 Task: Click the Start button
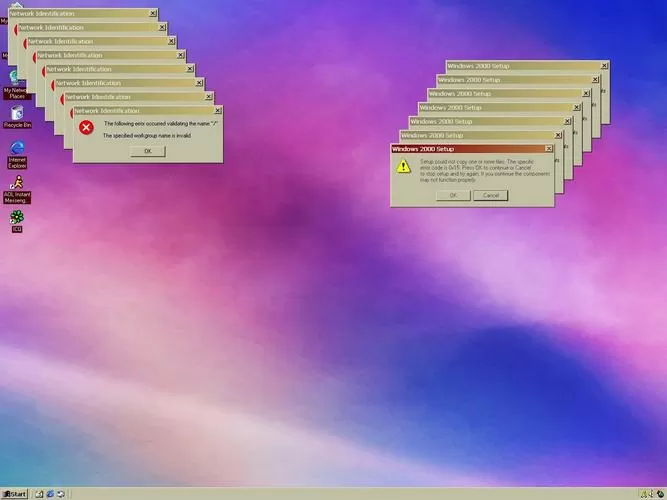14,494
